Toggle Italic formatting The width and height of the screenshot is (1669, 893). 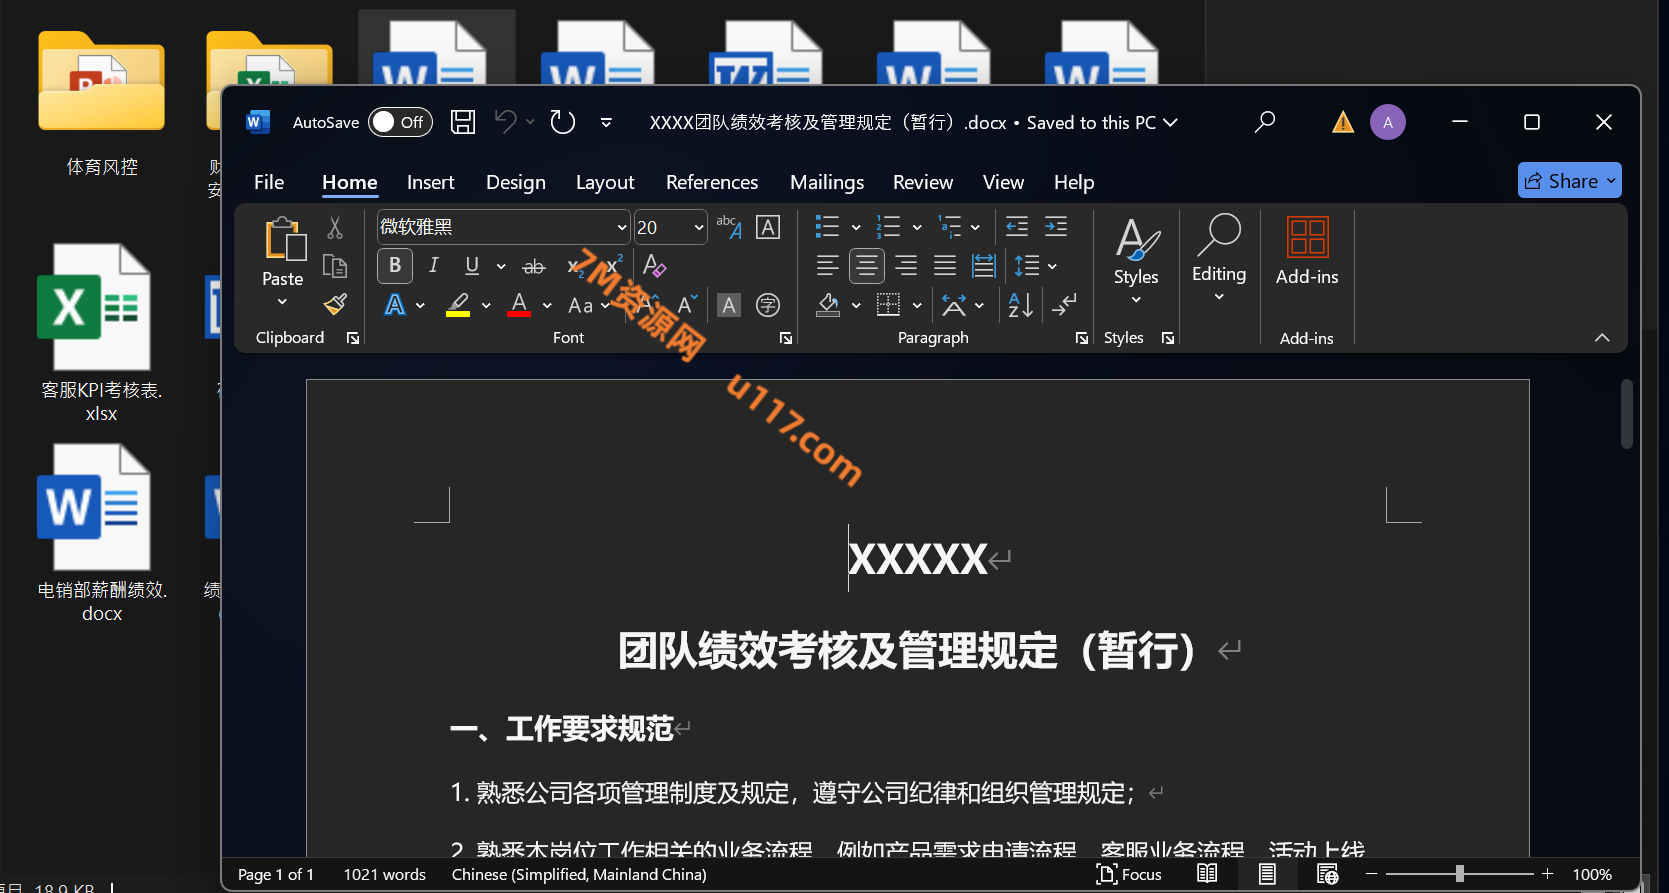pyautogui.click(x=433, y=265)
